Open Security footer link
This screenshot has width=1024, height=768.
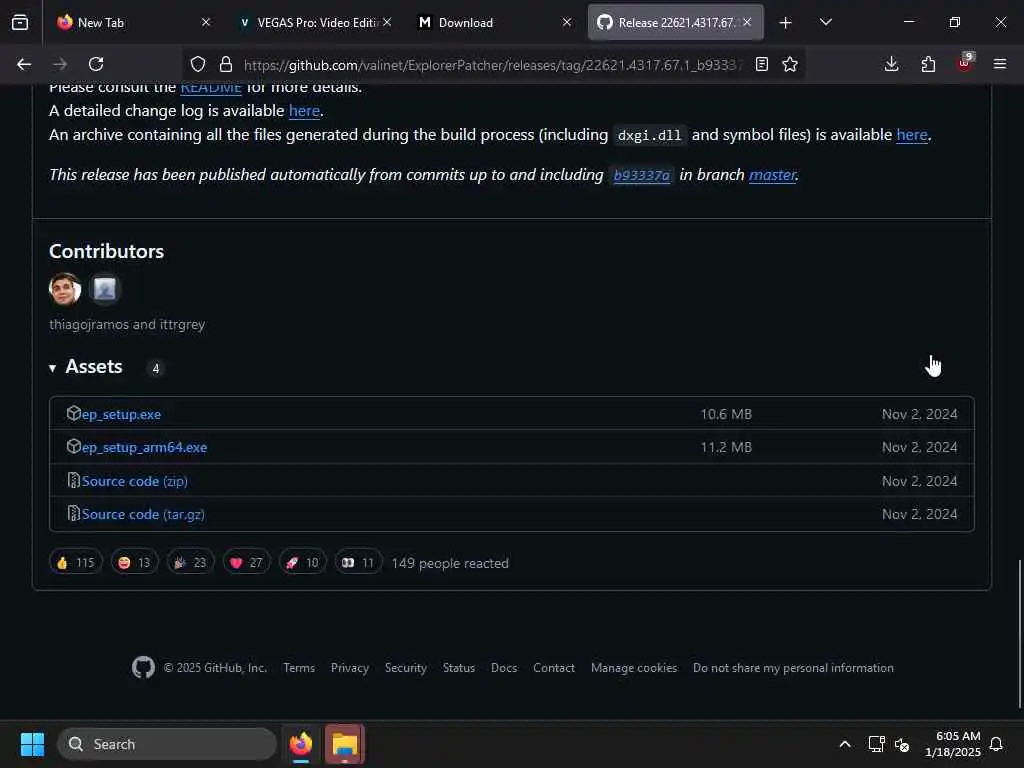click(x=406, y=668)
